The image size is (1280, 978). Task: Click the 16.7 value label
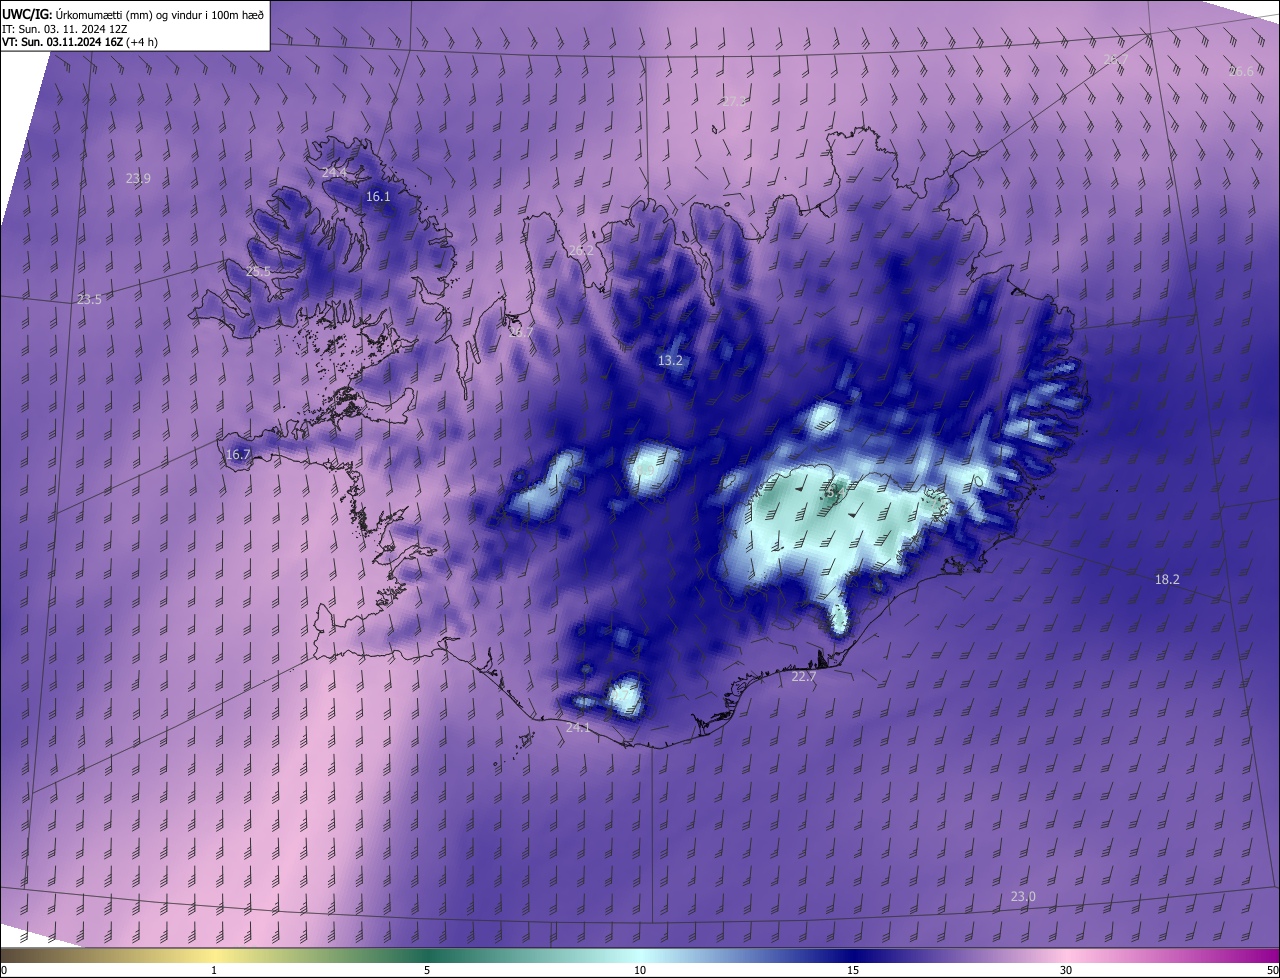(238, 455)
